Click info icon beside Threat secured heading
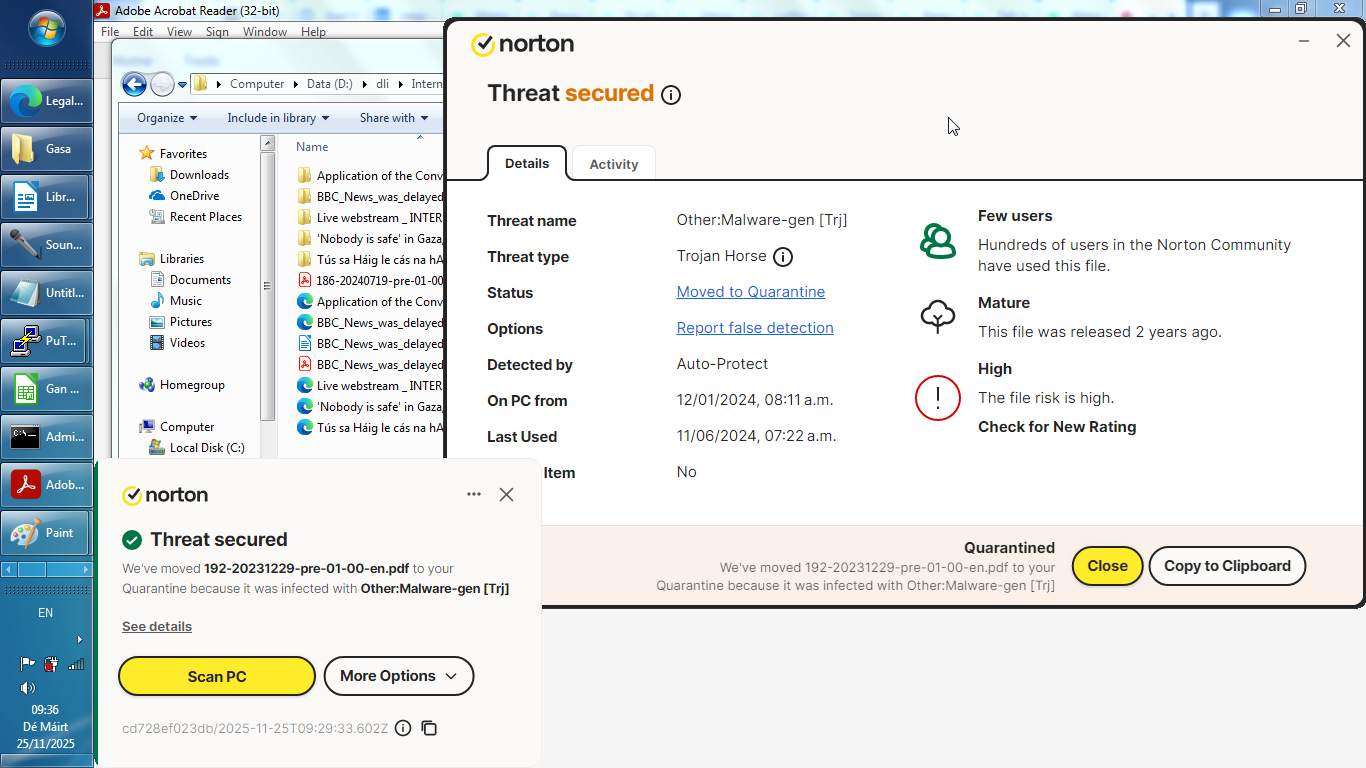The width and height of the screenshot is (1366, 768). [x=671, y=95]
